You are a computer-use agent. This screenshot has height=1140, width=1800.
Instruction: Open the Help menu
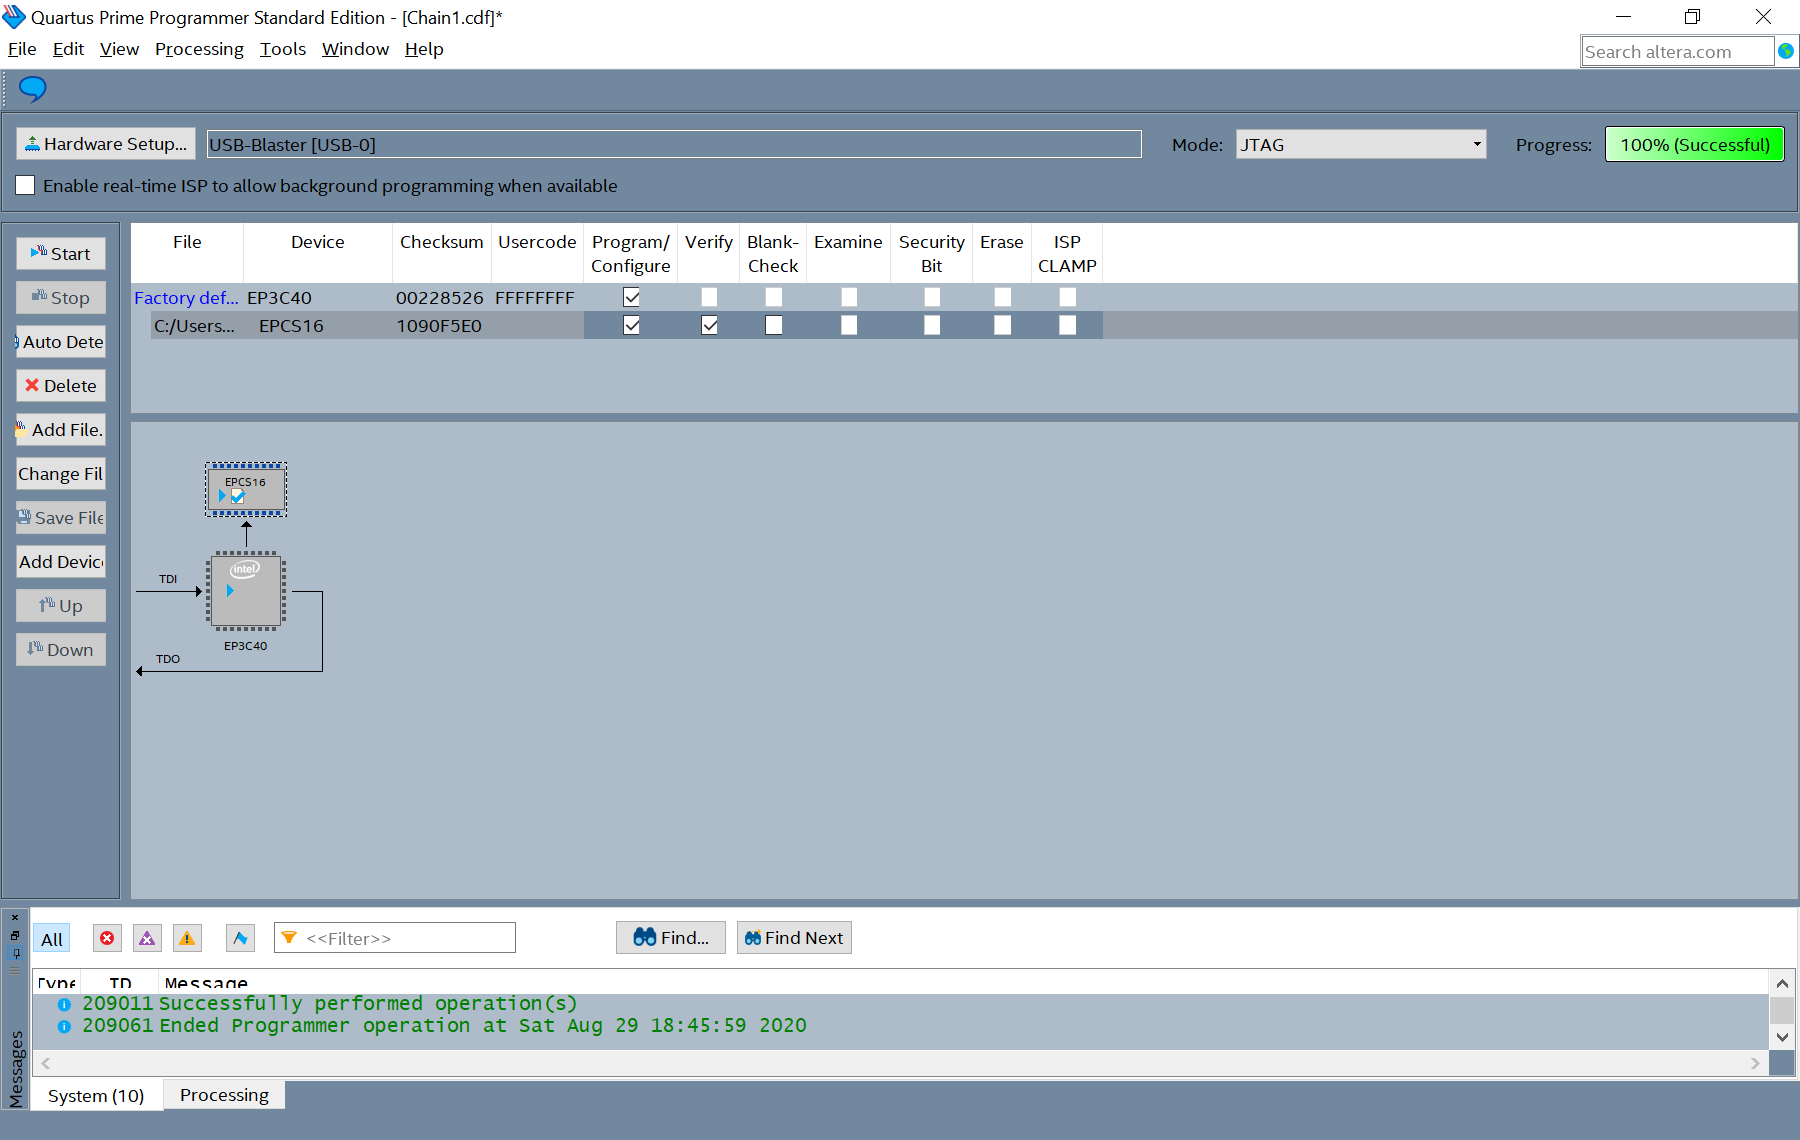(x=424, y=49)
